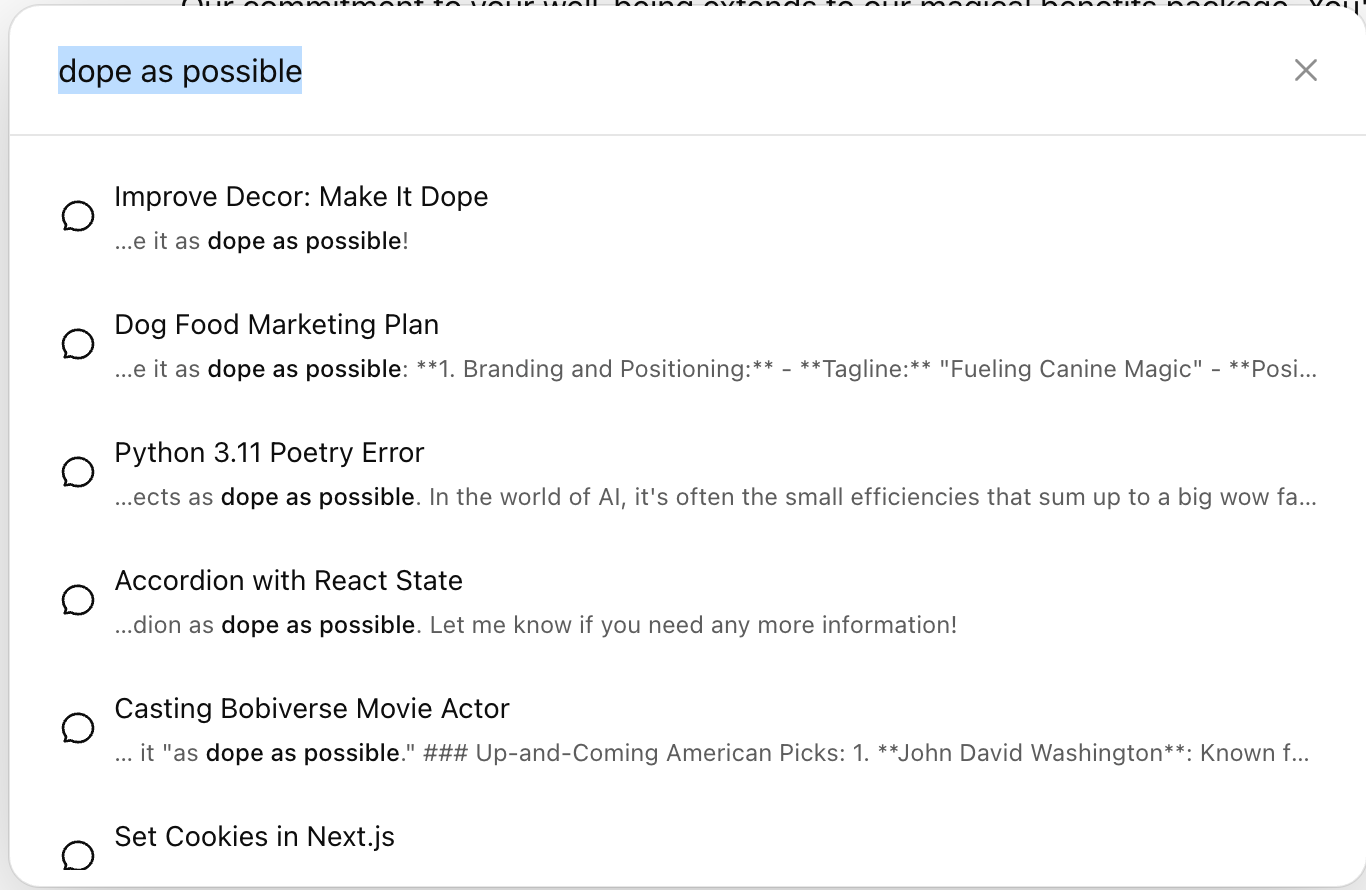Image resolution: width=1366 pixels, height=890 pixels.
Task: Click the chat bubble next to Dog Food Marketing Plan
Action: 79,344
